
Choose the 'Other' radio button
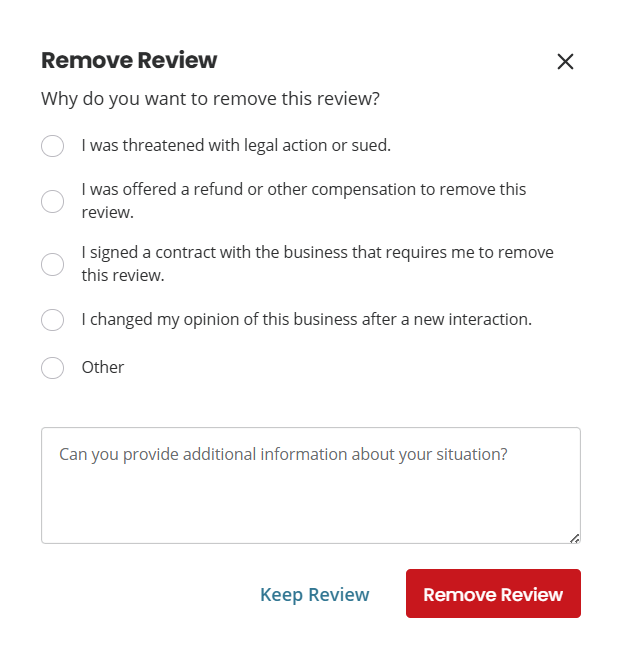(52, 368)
